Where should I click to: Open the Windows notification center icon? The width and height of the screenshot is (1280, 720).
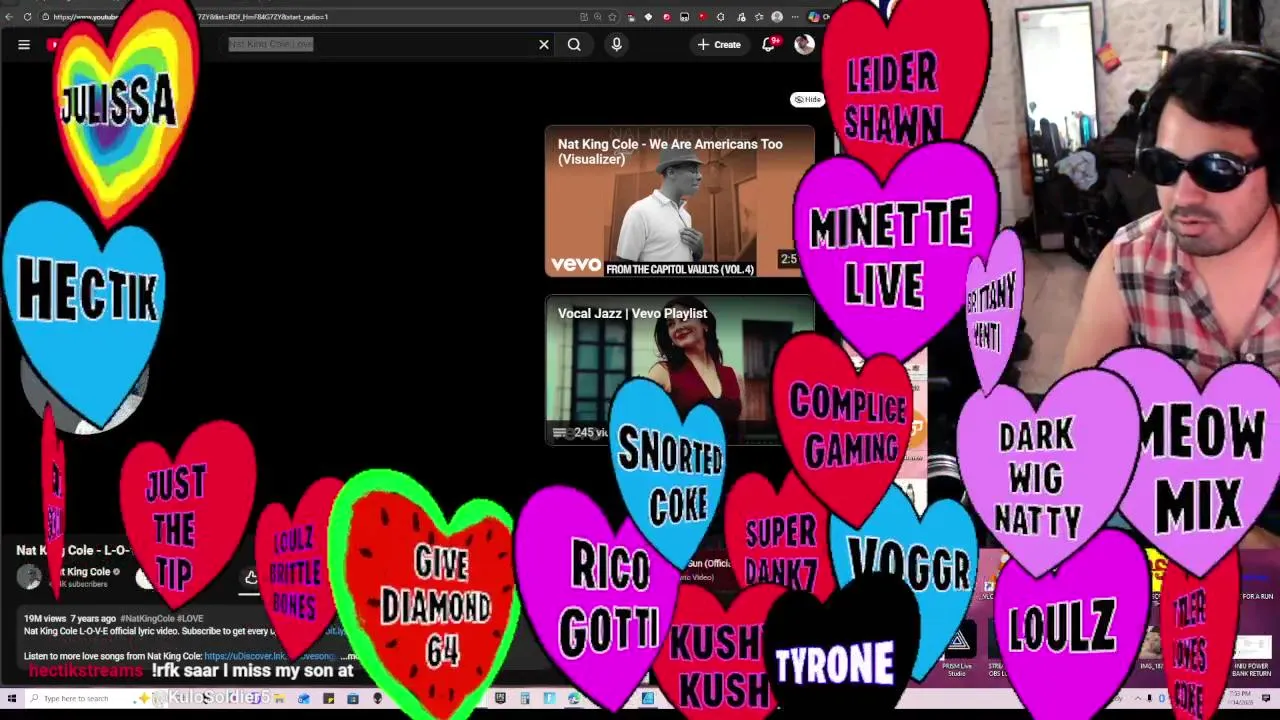pos(1266,698)
